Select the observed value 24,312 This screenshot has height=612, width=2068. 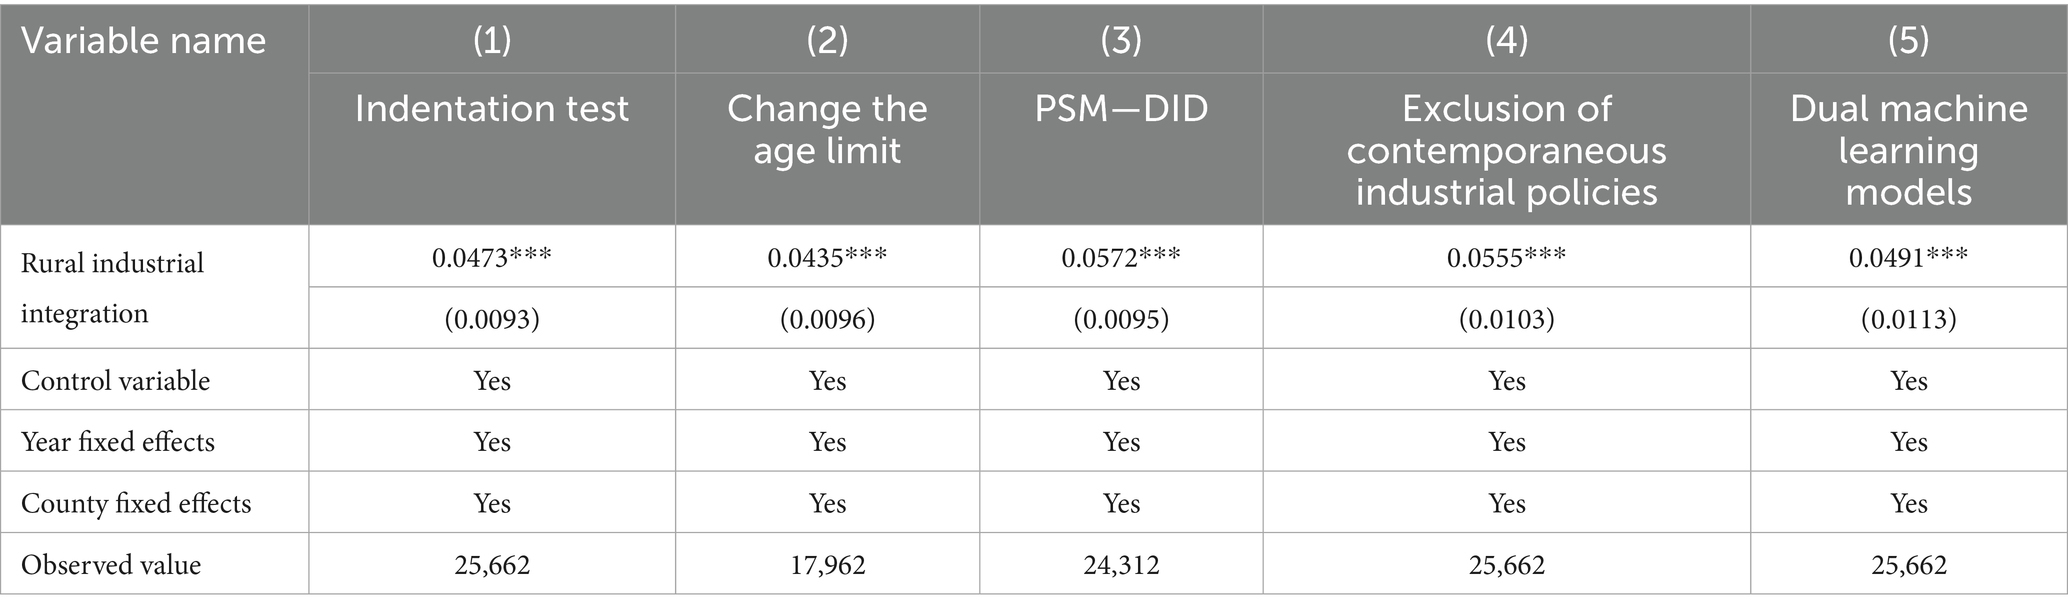point(1121,565)
